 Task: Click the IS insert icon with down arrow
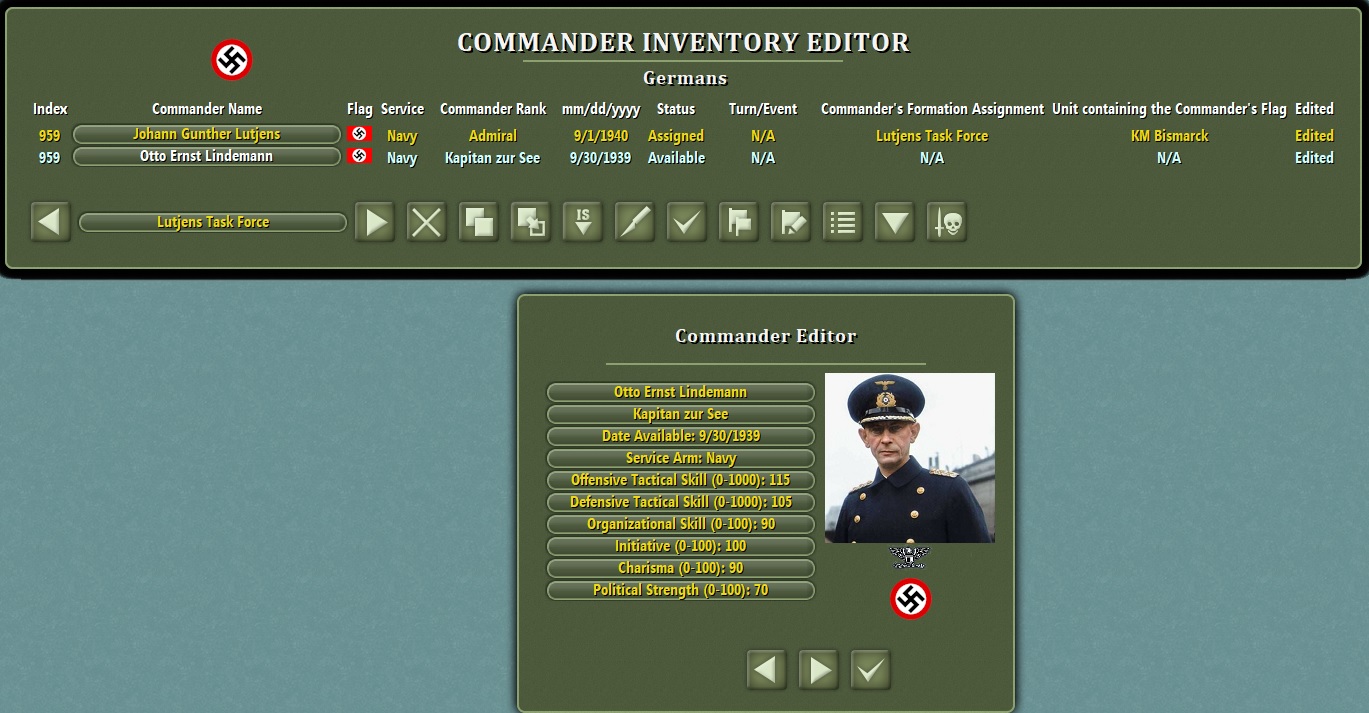[x=582, y=221]
